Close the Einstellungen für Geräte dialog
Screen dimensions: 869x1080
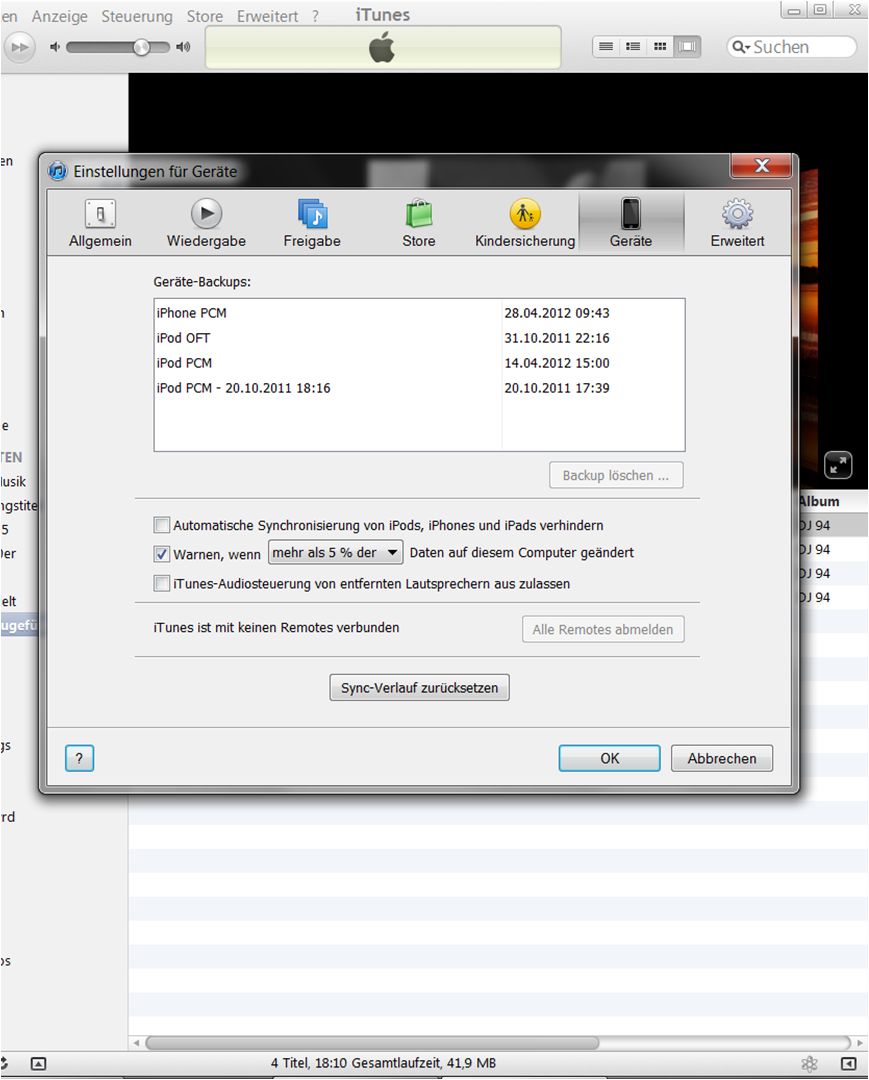pos(762,165)
